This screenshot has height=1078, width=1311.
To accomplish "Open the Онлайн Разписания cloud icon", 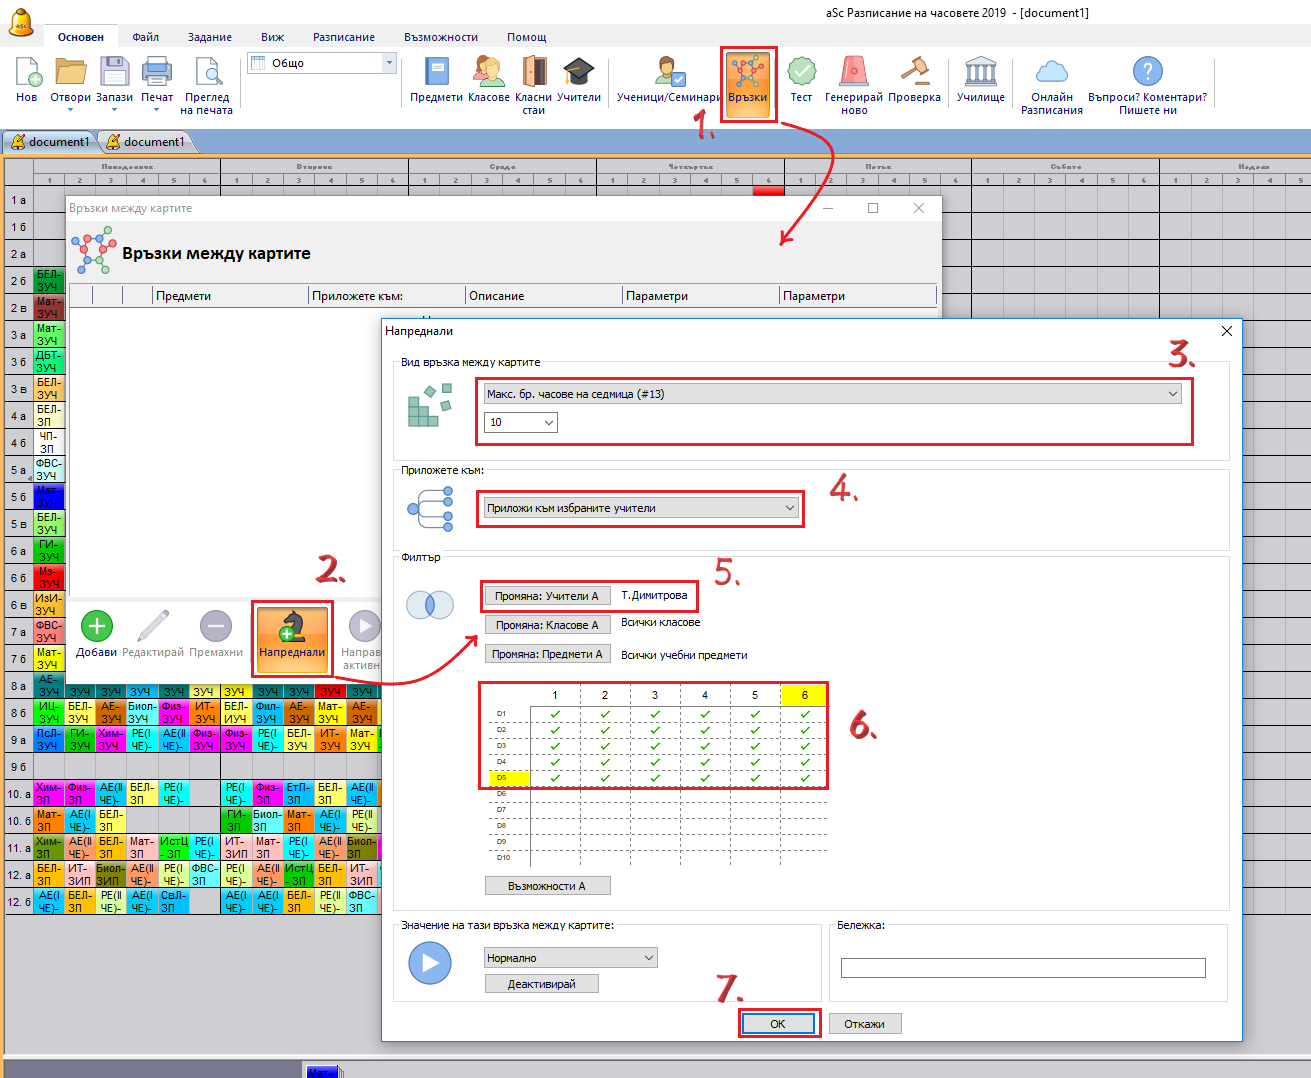I will (1051, 72).
